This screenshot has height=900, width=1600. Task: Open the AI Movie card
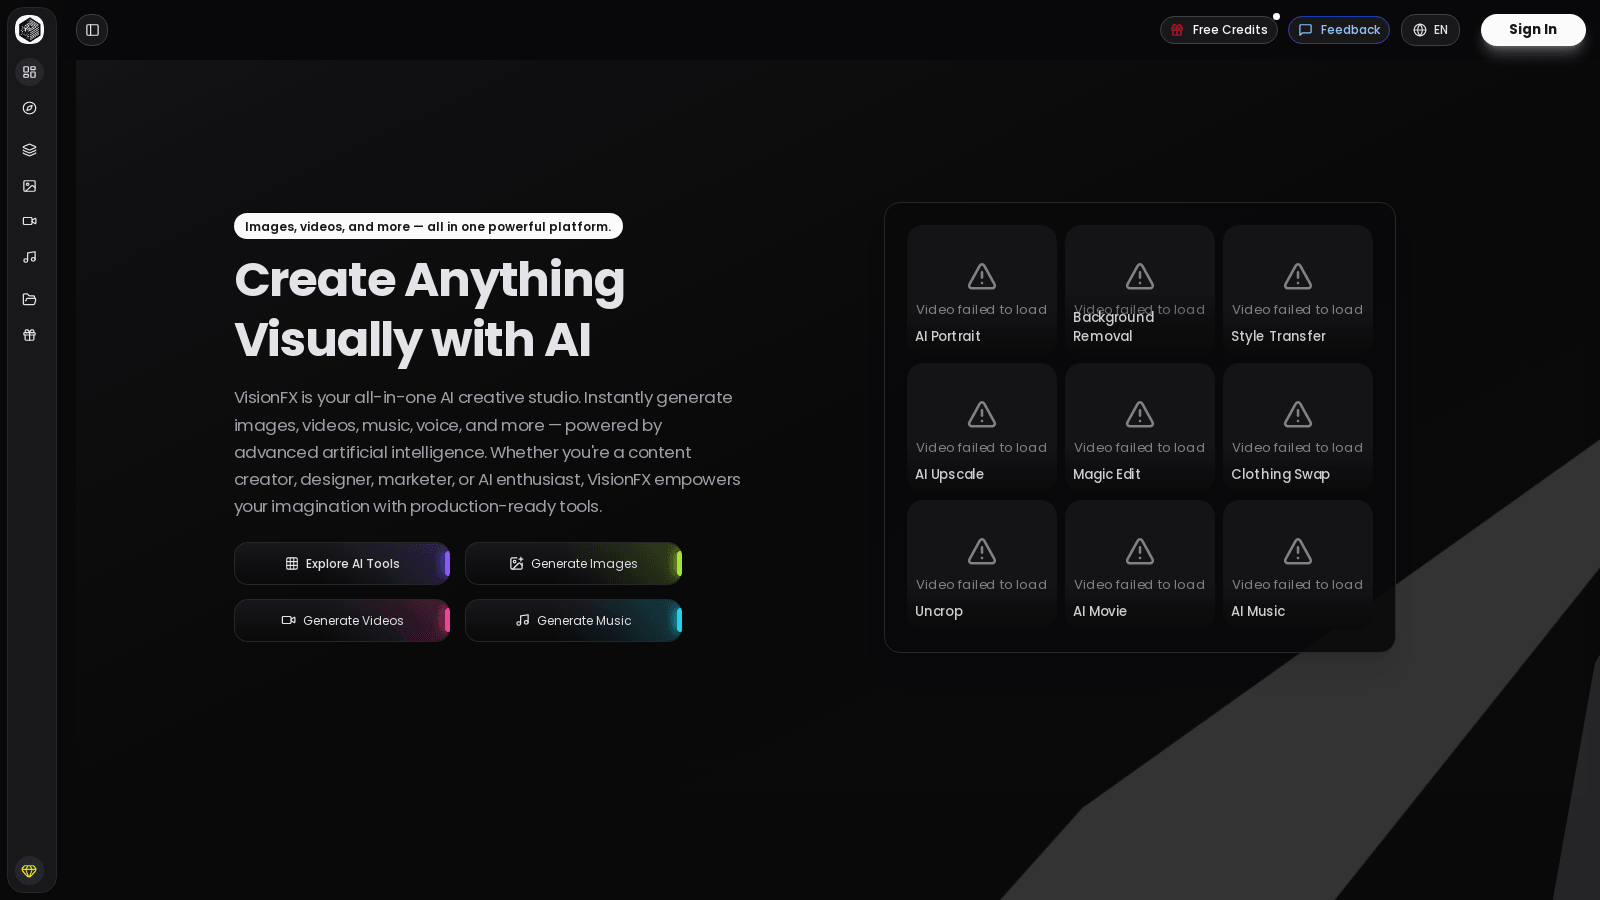click(x=1140, y=564)
